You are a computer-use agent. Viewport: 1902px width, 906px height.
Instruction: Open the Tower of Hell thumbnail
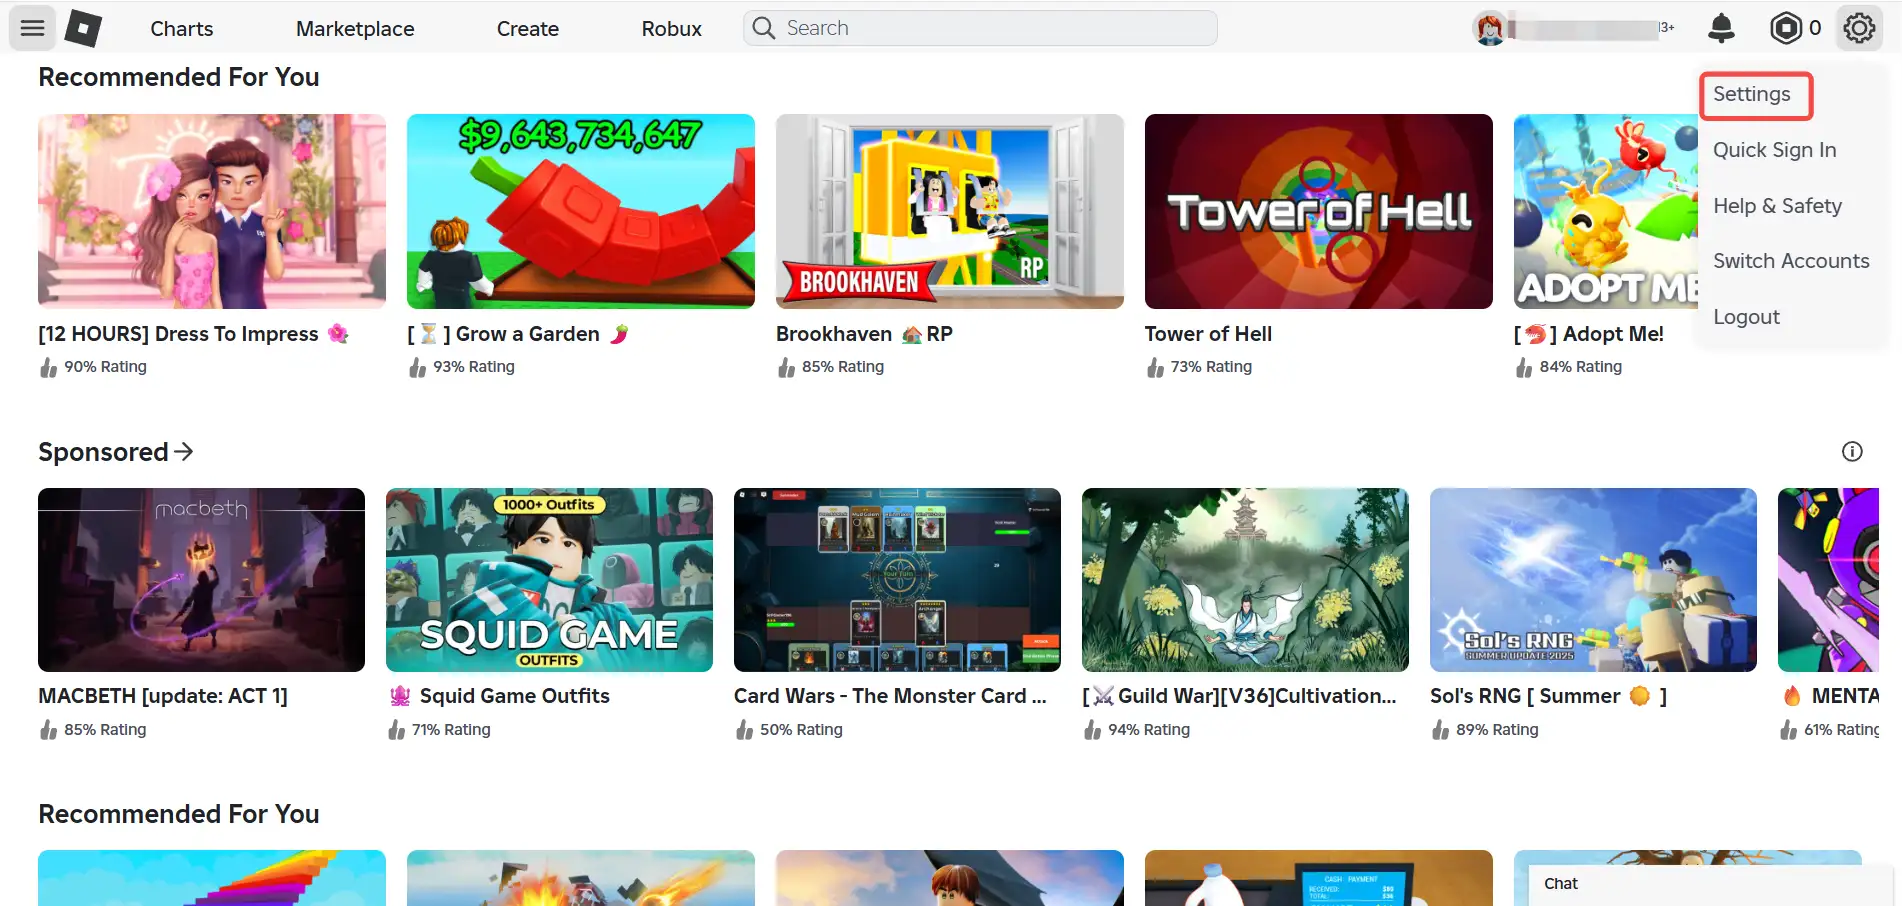1319,211
